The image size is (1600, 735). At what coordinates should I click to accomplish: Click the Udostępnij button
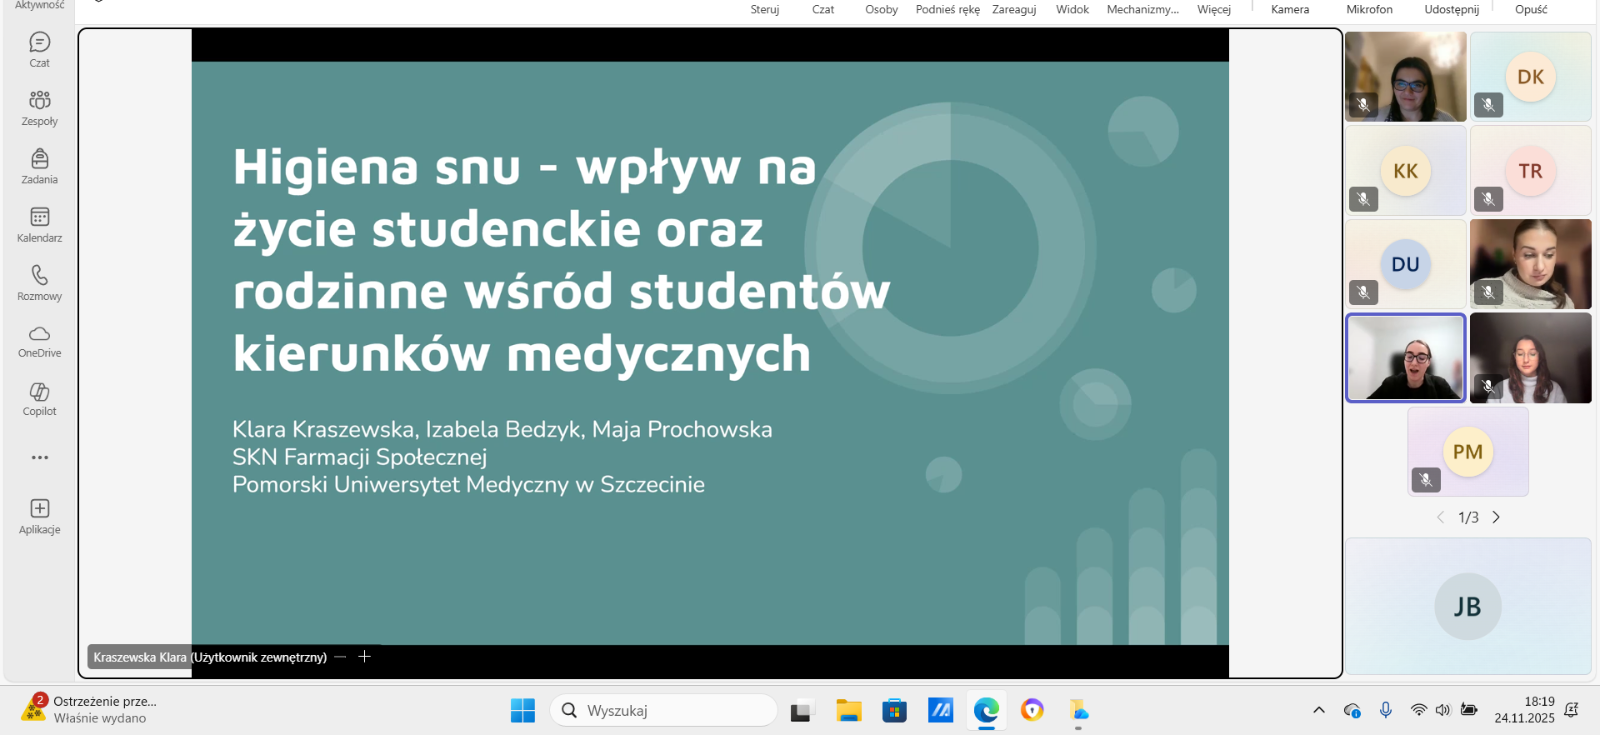[x=1451, y=9]
